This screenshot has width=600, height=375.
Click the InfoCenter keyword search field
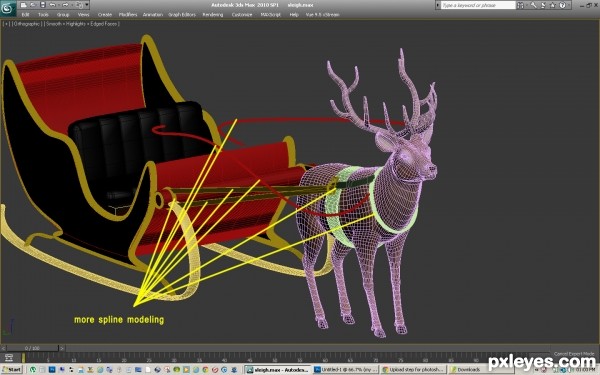[x=478, y=5]
